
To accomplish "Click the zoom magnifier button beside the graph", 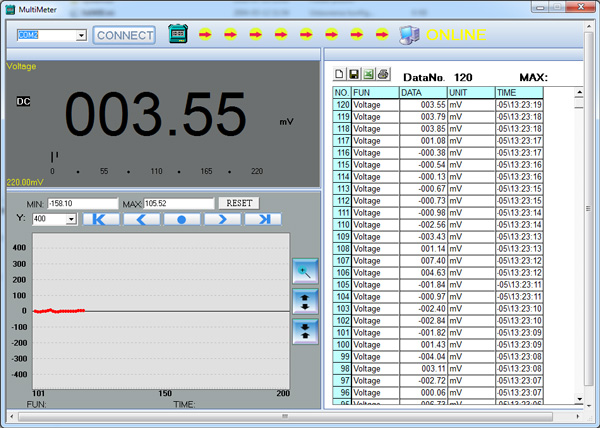I will point(304,270).
